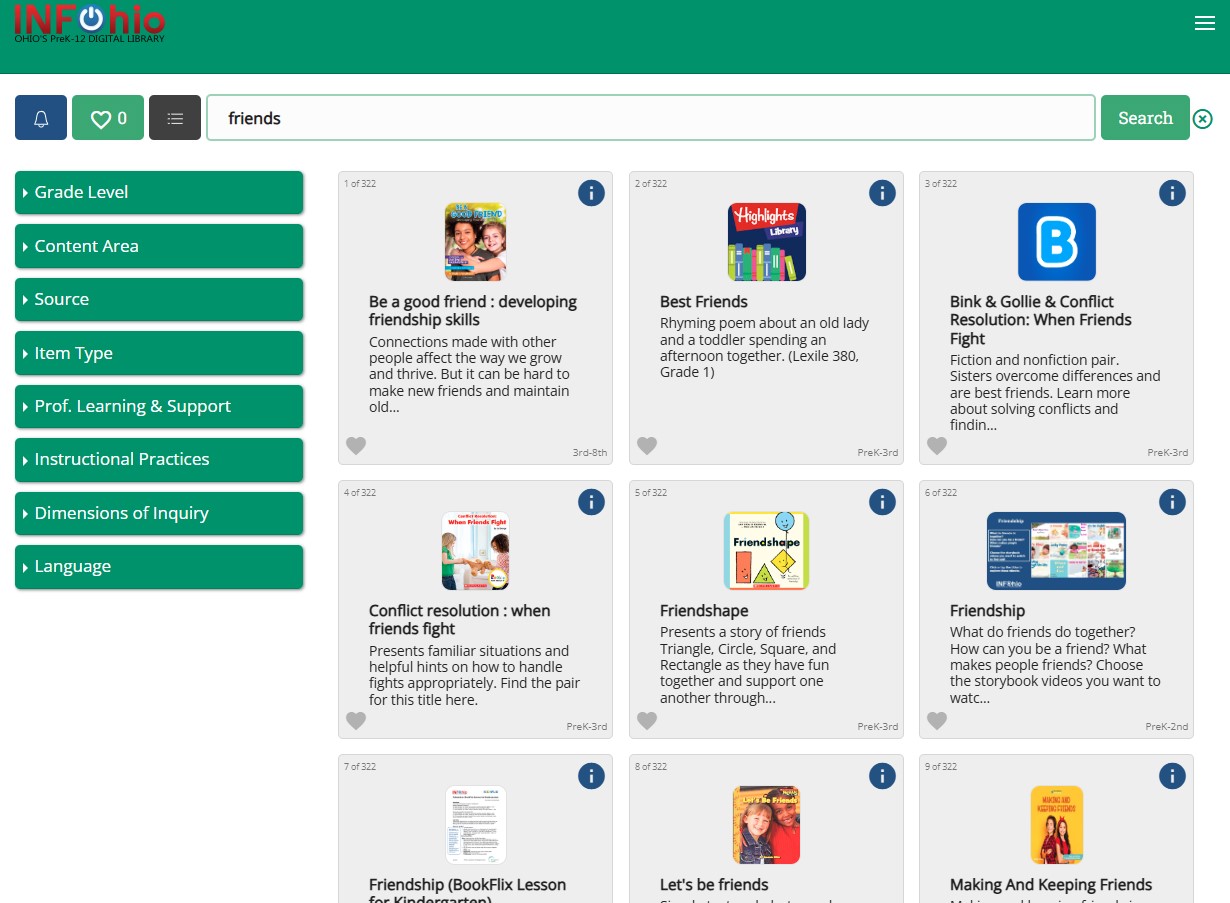Click the 1 of 322 counter
The height and width of the screenshot is (903, 1230).
pyautogui.click(x=360, y=184)
